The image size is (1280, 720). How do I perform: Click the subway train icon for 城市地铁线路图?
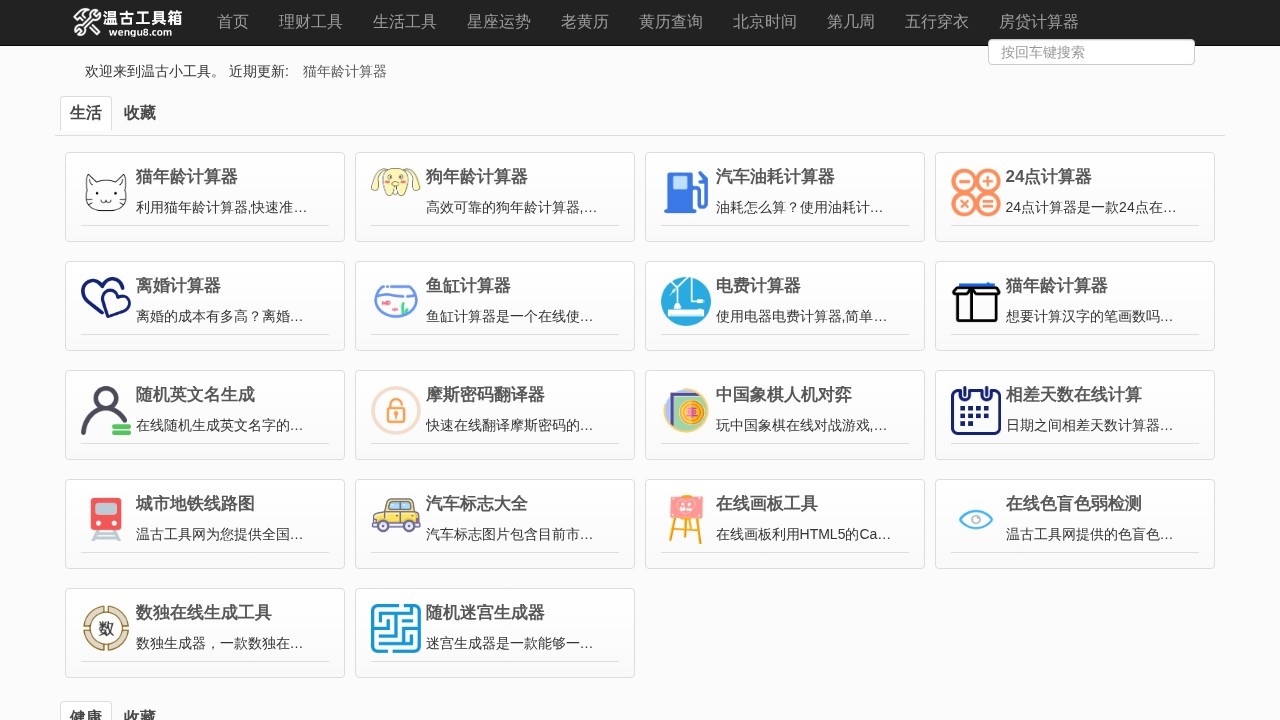click(105, 519)
